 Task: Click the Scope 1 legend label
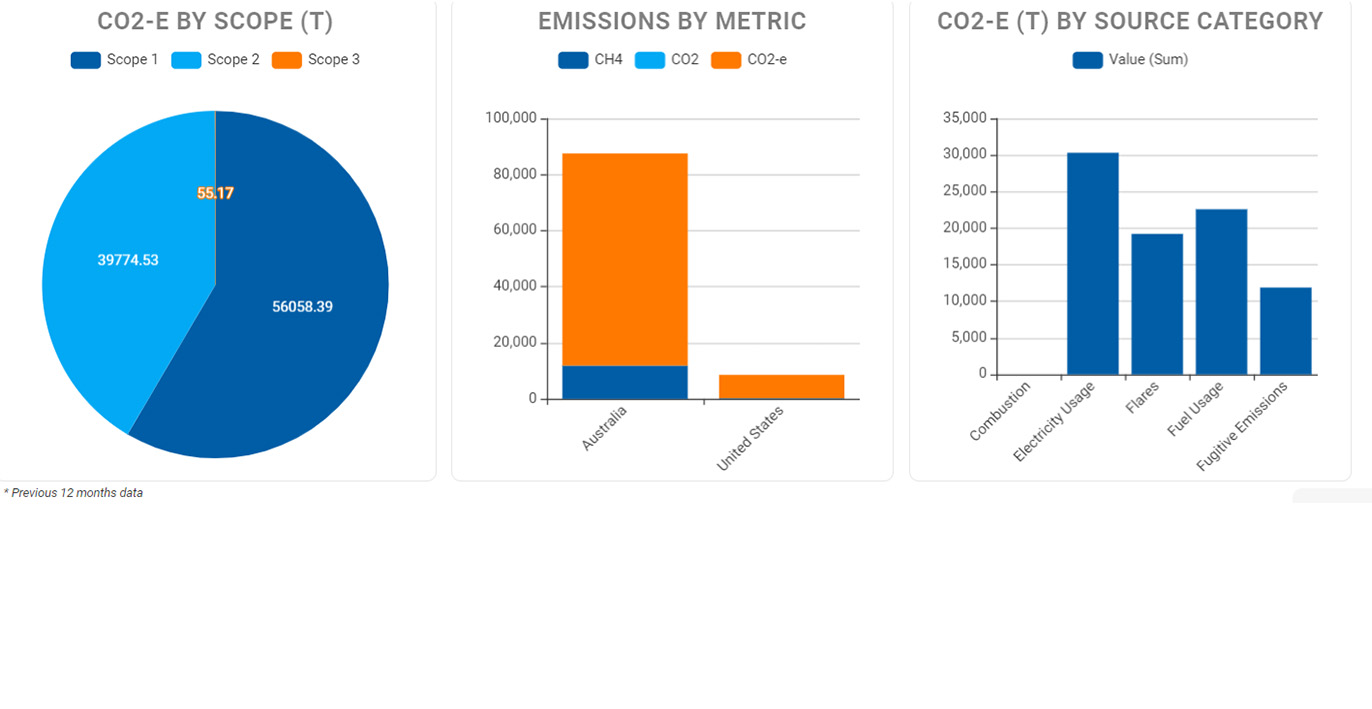pos(133,60)
